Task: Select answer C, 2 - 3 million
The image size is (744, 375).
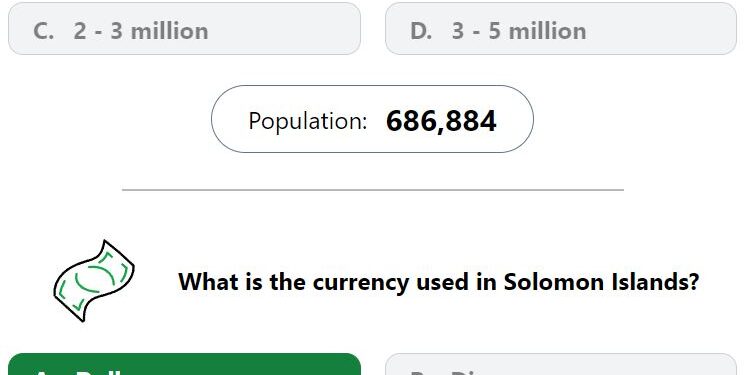Action: (185, 28)
